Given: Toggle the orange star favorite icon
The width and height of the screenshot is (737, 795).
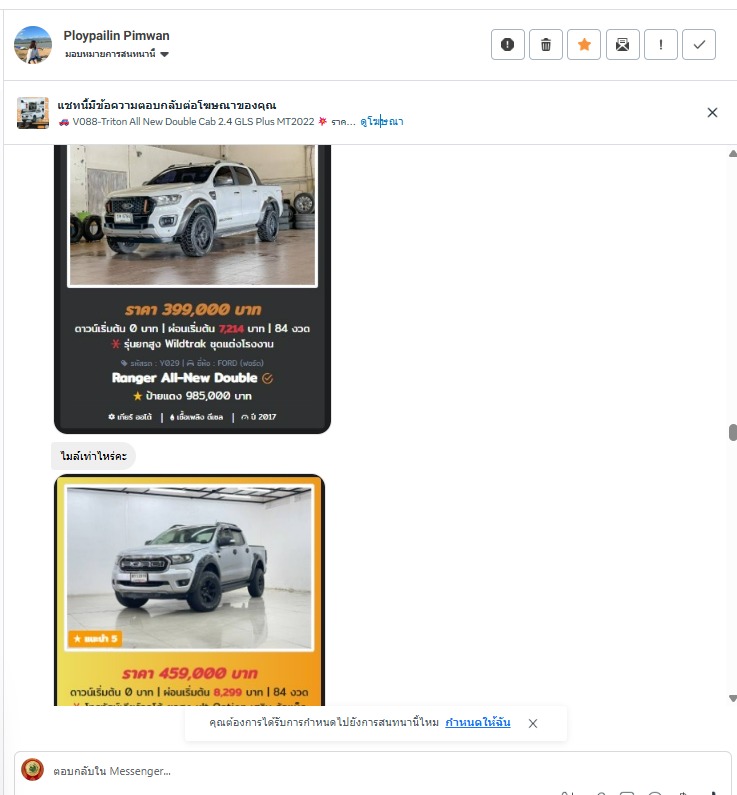Looking at the screenshot, I should click(x=584, y=45).
